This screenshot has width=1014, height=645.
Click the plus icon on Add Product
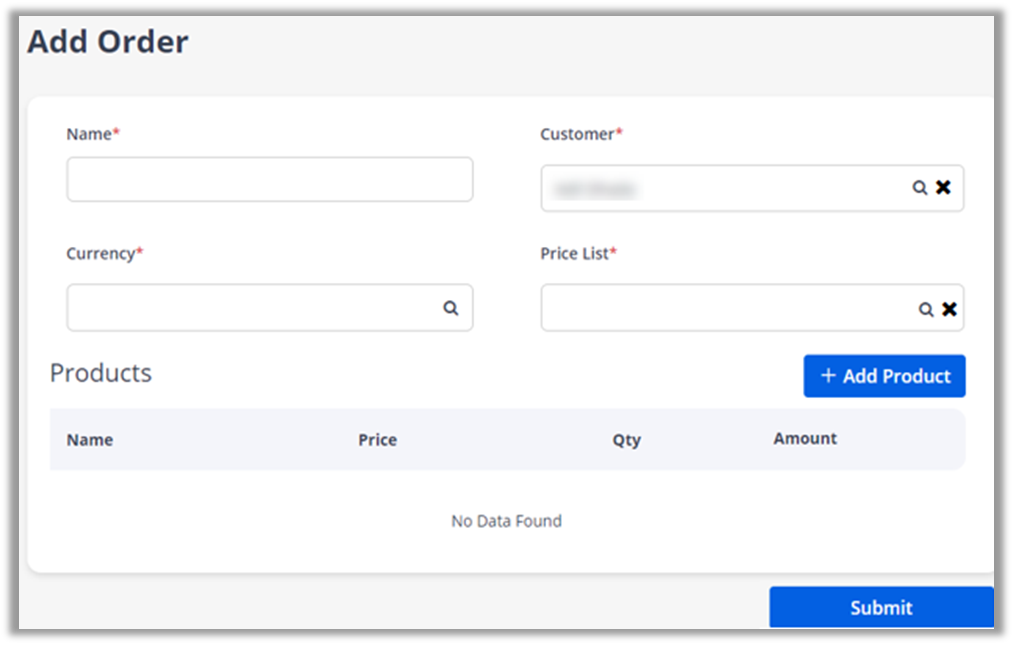tap(827, 376)
